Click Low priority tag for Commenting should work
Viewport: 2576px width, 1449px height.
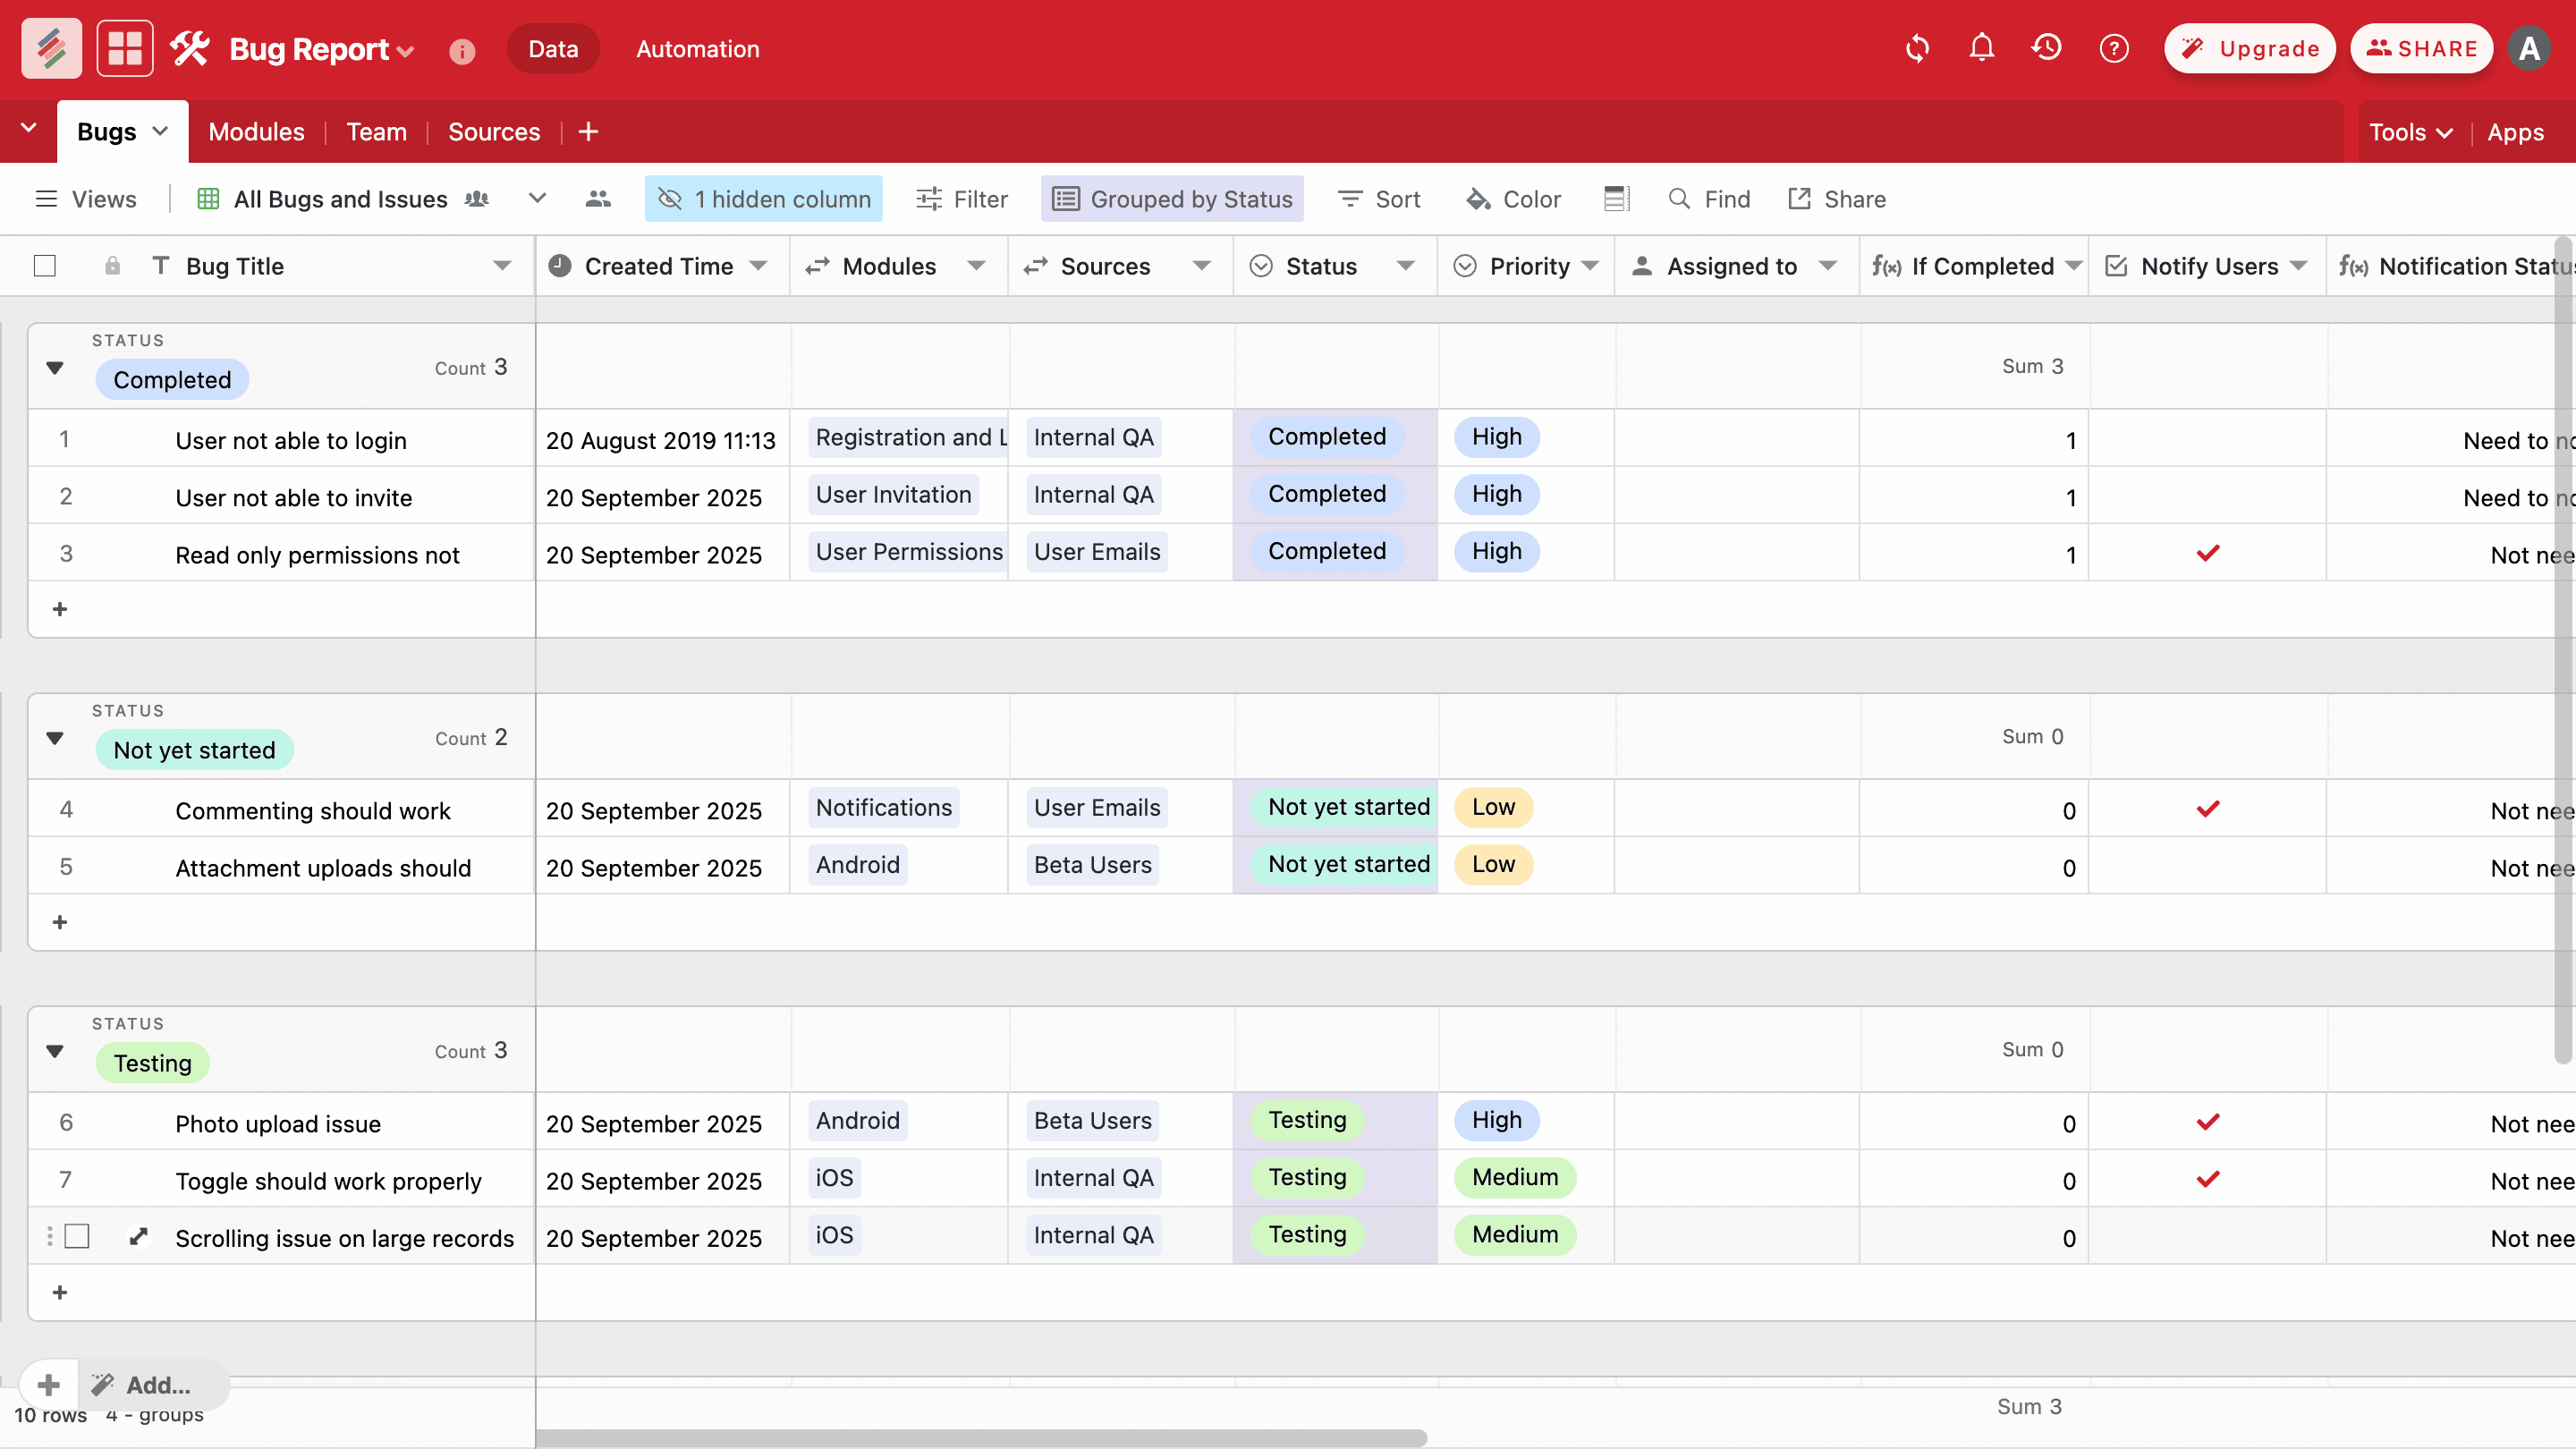[1493, 807]
